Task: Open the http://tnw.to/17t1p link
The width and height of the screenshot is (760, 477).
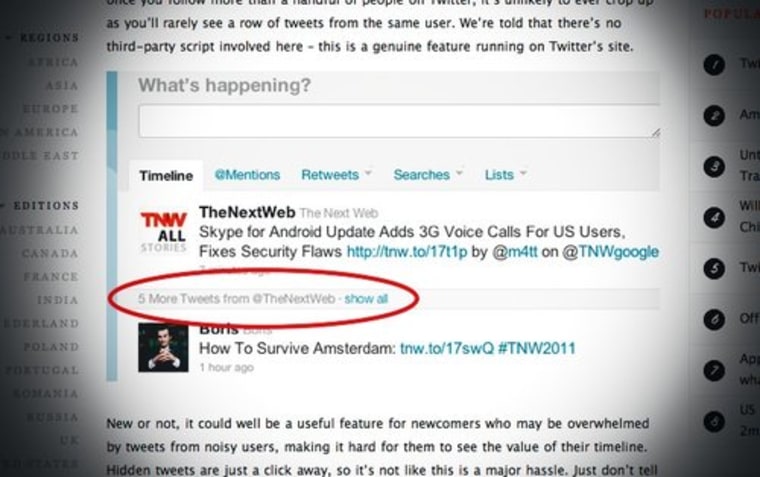Action: (407, 252)
